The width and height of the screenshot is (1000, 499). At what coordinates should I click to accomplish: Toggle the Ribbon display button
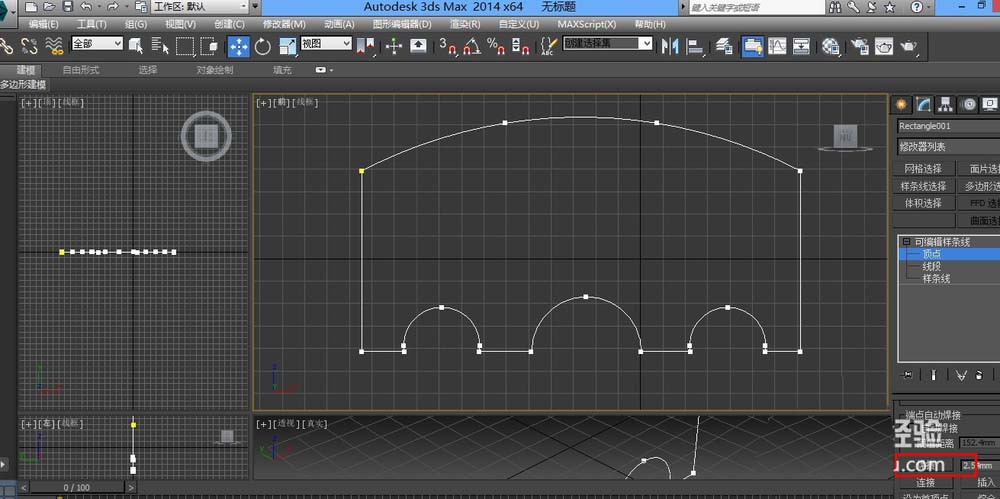(x=753, y=46)
